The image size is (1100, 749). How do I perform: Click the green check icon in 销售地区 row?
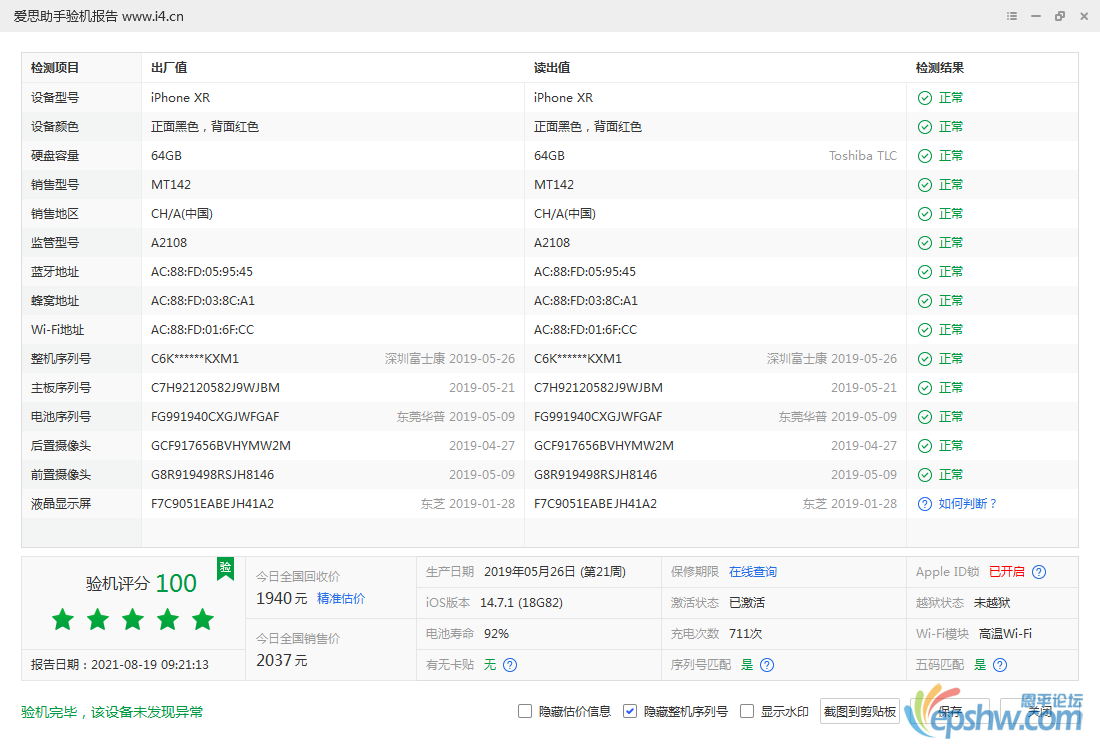925,214
